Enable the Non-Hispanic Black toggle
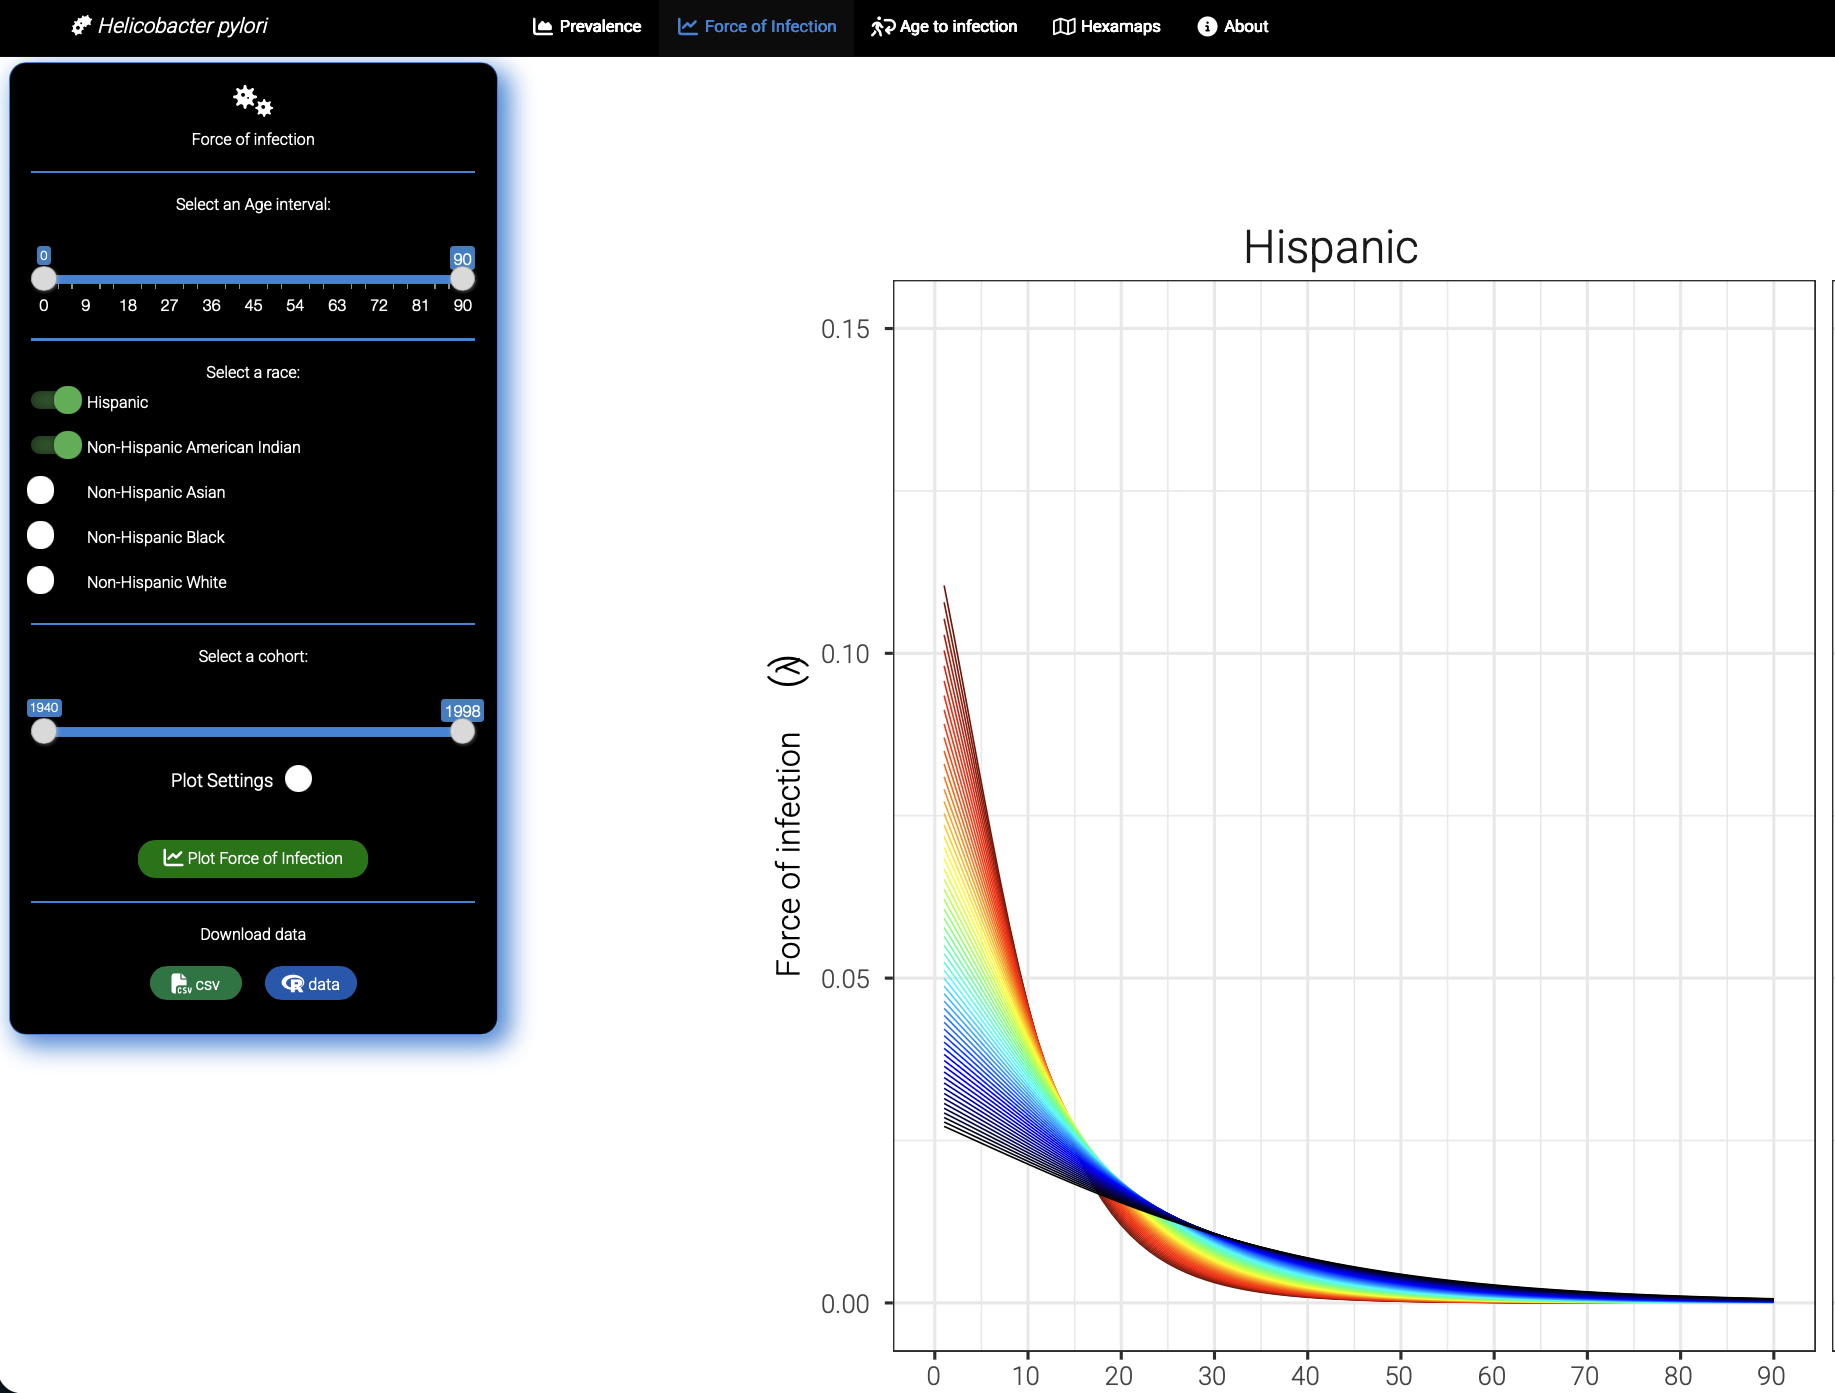This screenshot has height=1393, width=1835. tap(41, 536)
